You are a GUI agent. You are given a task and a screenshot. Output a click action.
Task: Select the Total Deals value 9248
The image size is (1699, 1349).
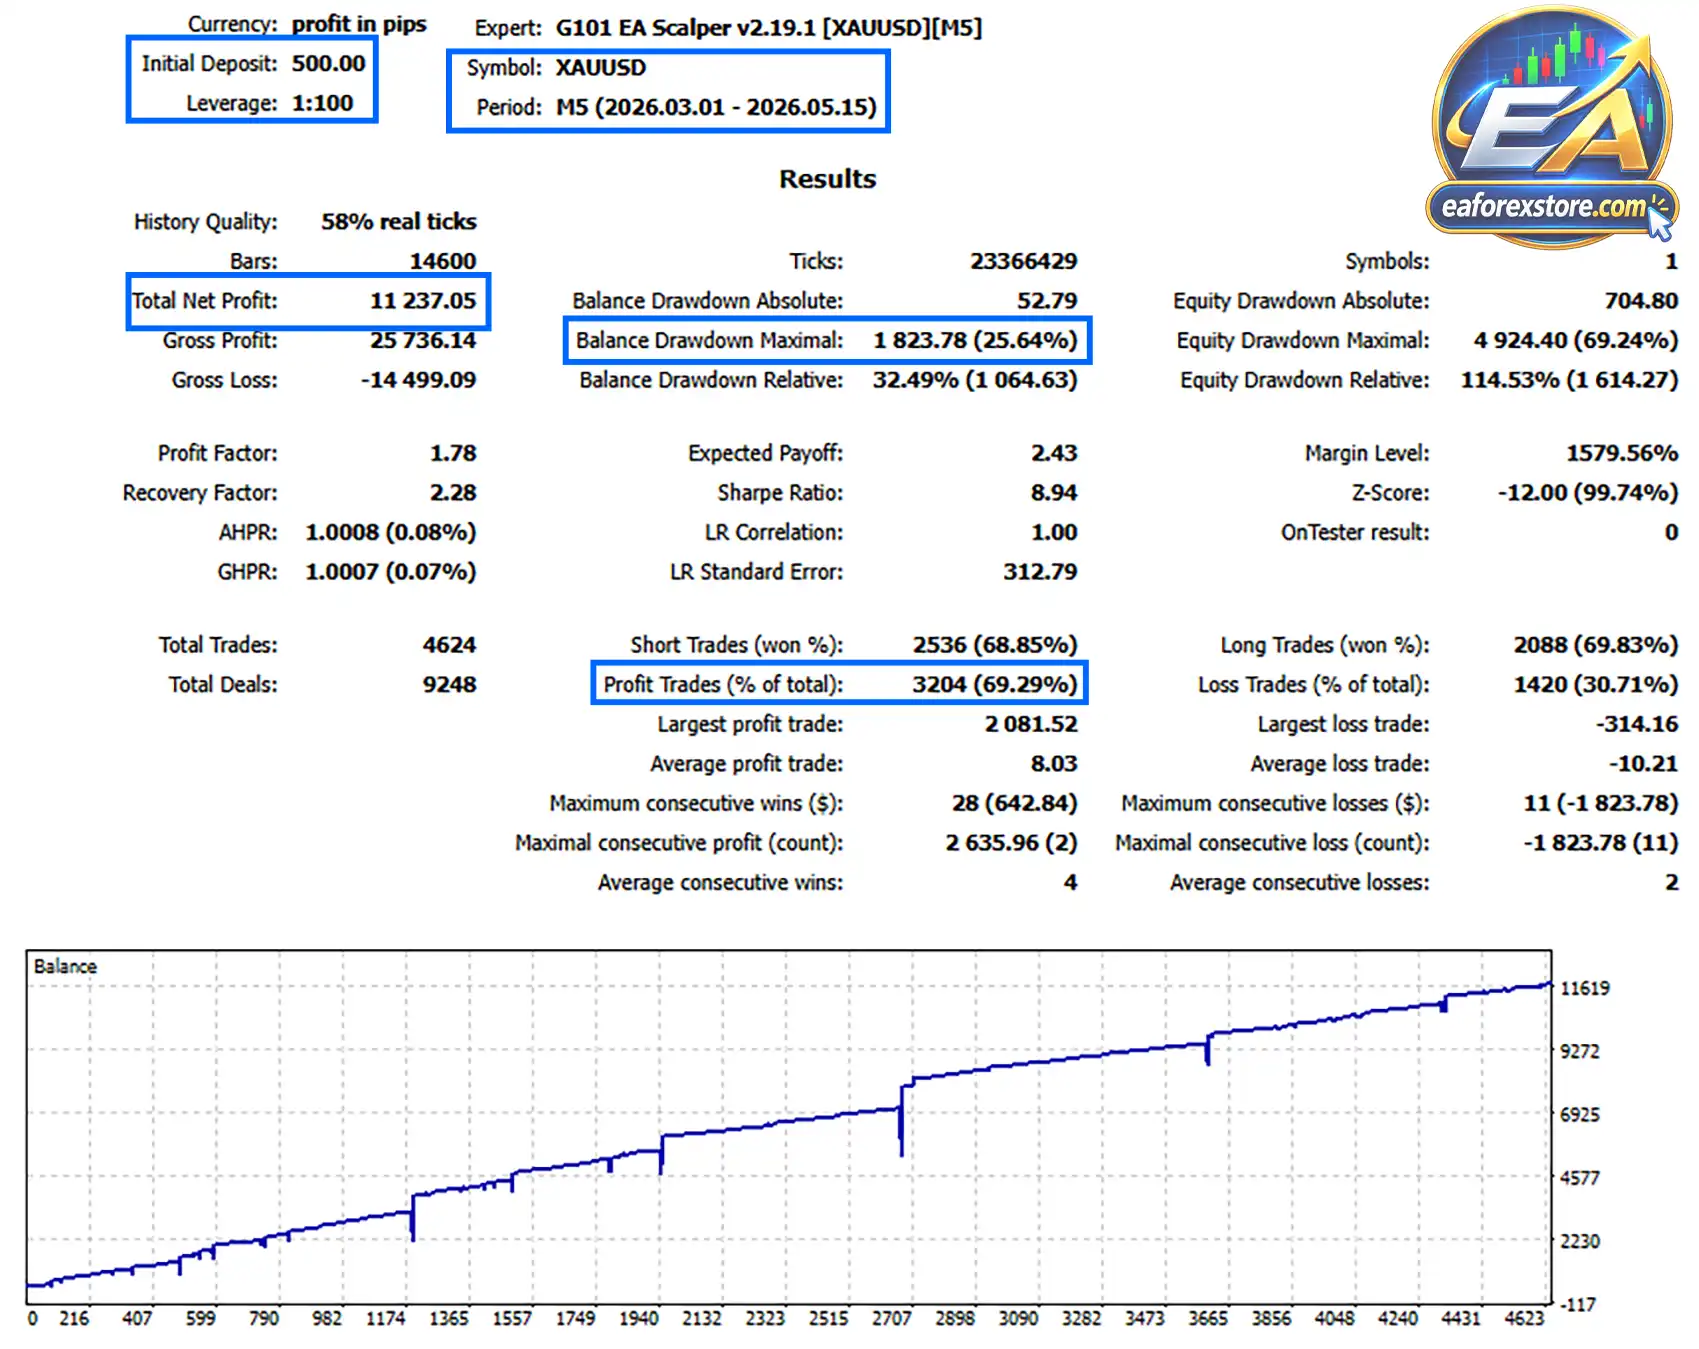coord(449,685)
